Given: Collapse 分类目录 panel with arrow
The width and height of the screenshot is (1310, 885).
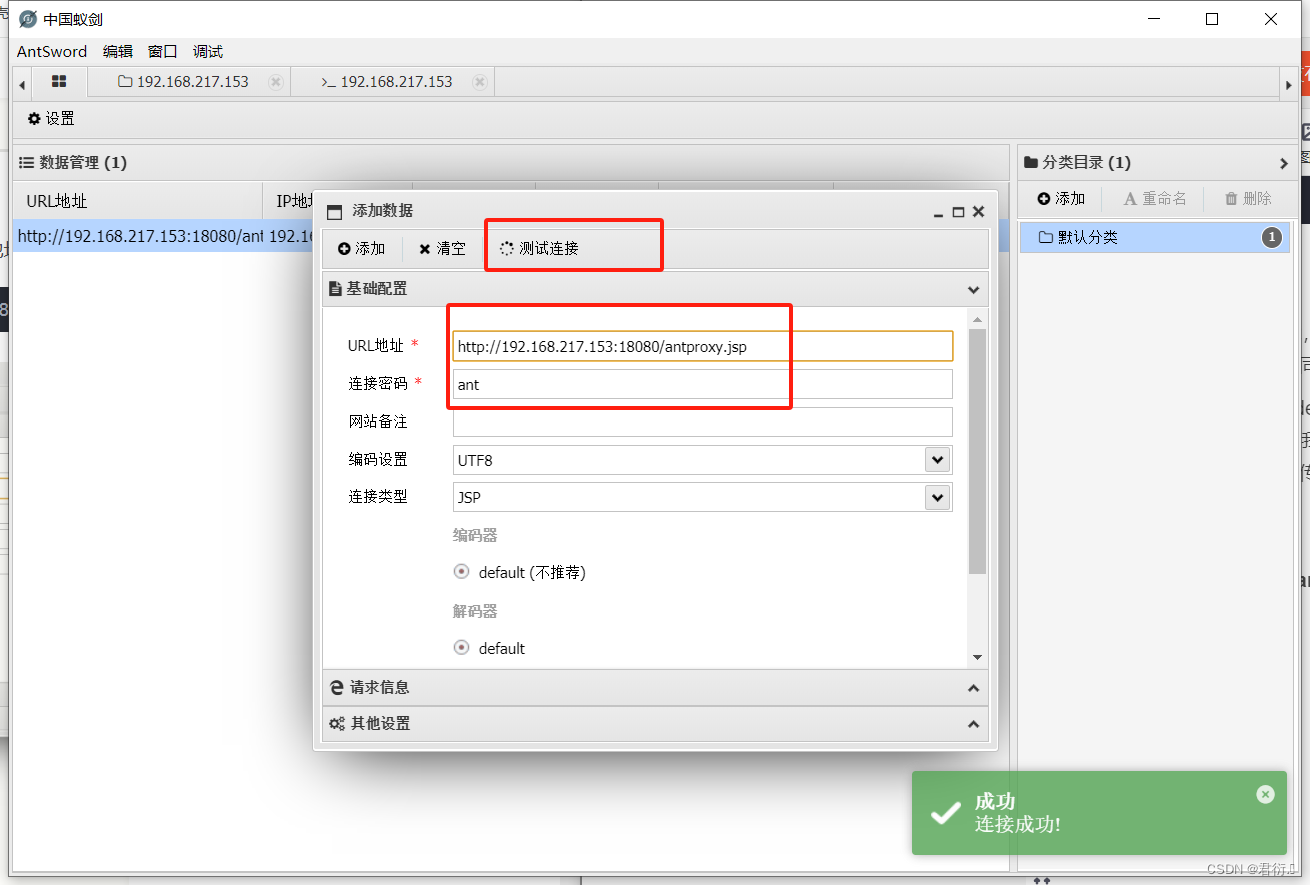Looking at the screenshot, I should 1284,163.
